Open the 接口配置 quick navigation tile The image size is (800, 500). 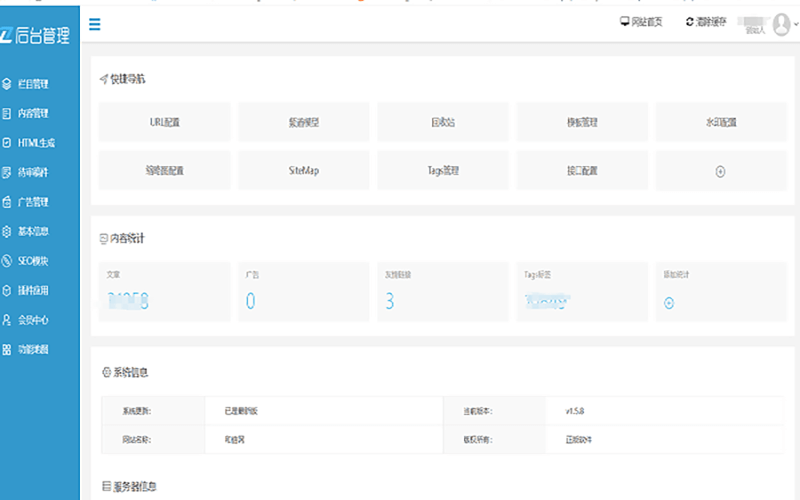(582, 170)
